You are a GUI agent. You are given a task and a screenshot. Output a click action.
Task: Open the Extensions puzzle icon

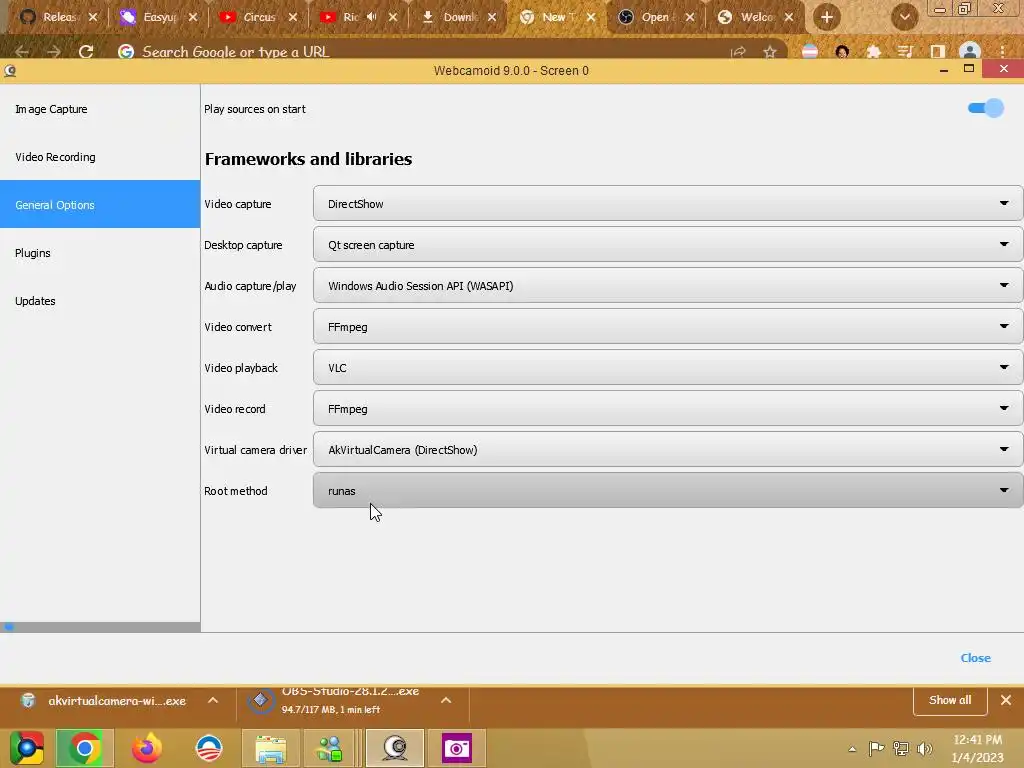click(x=873, y=52)
